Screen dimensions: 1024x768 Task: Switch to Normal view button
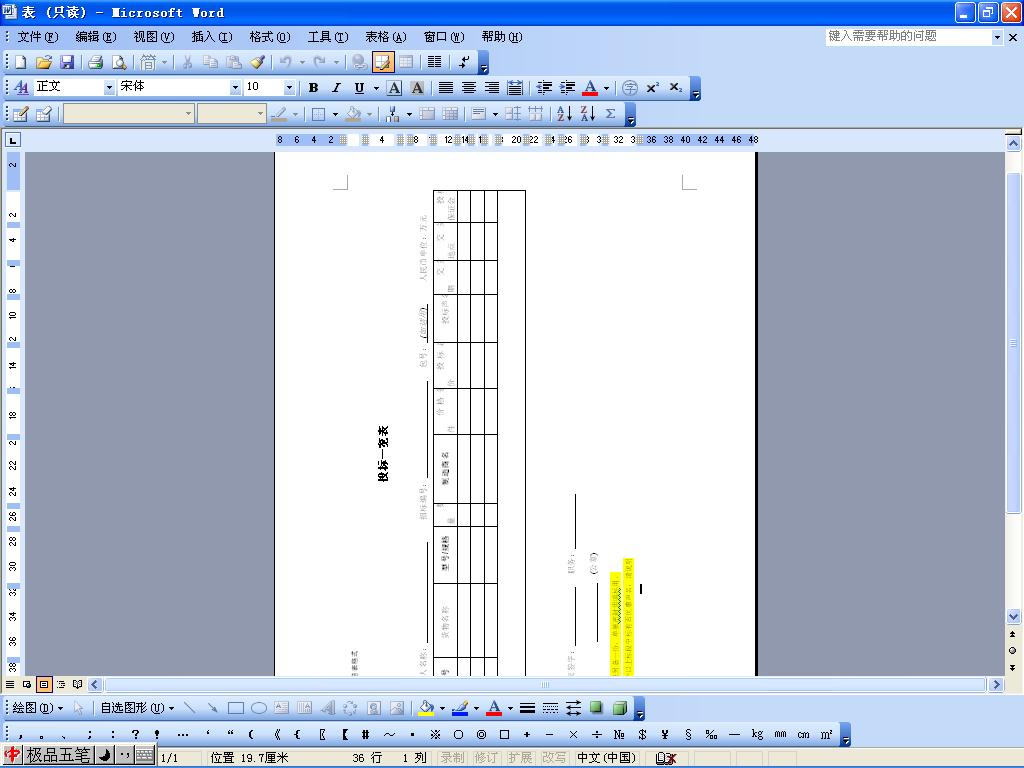(10, 684)
